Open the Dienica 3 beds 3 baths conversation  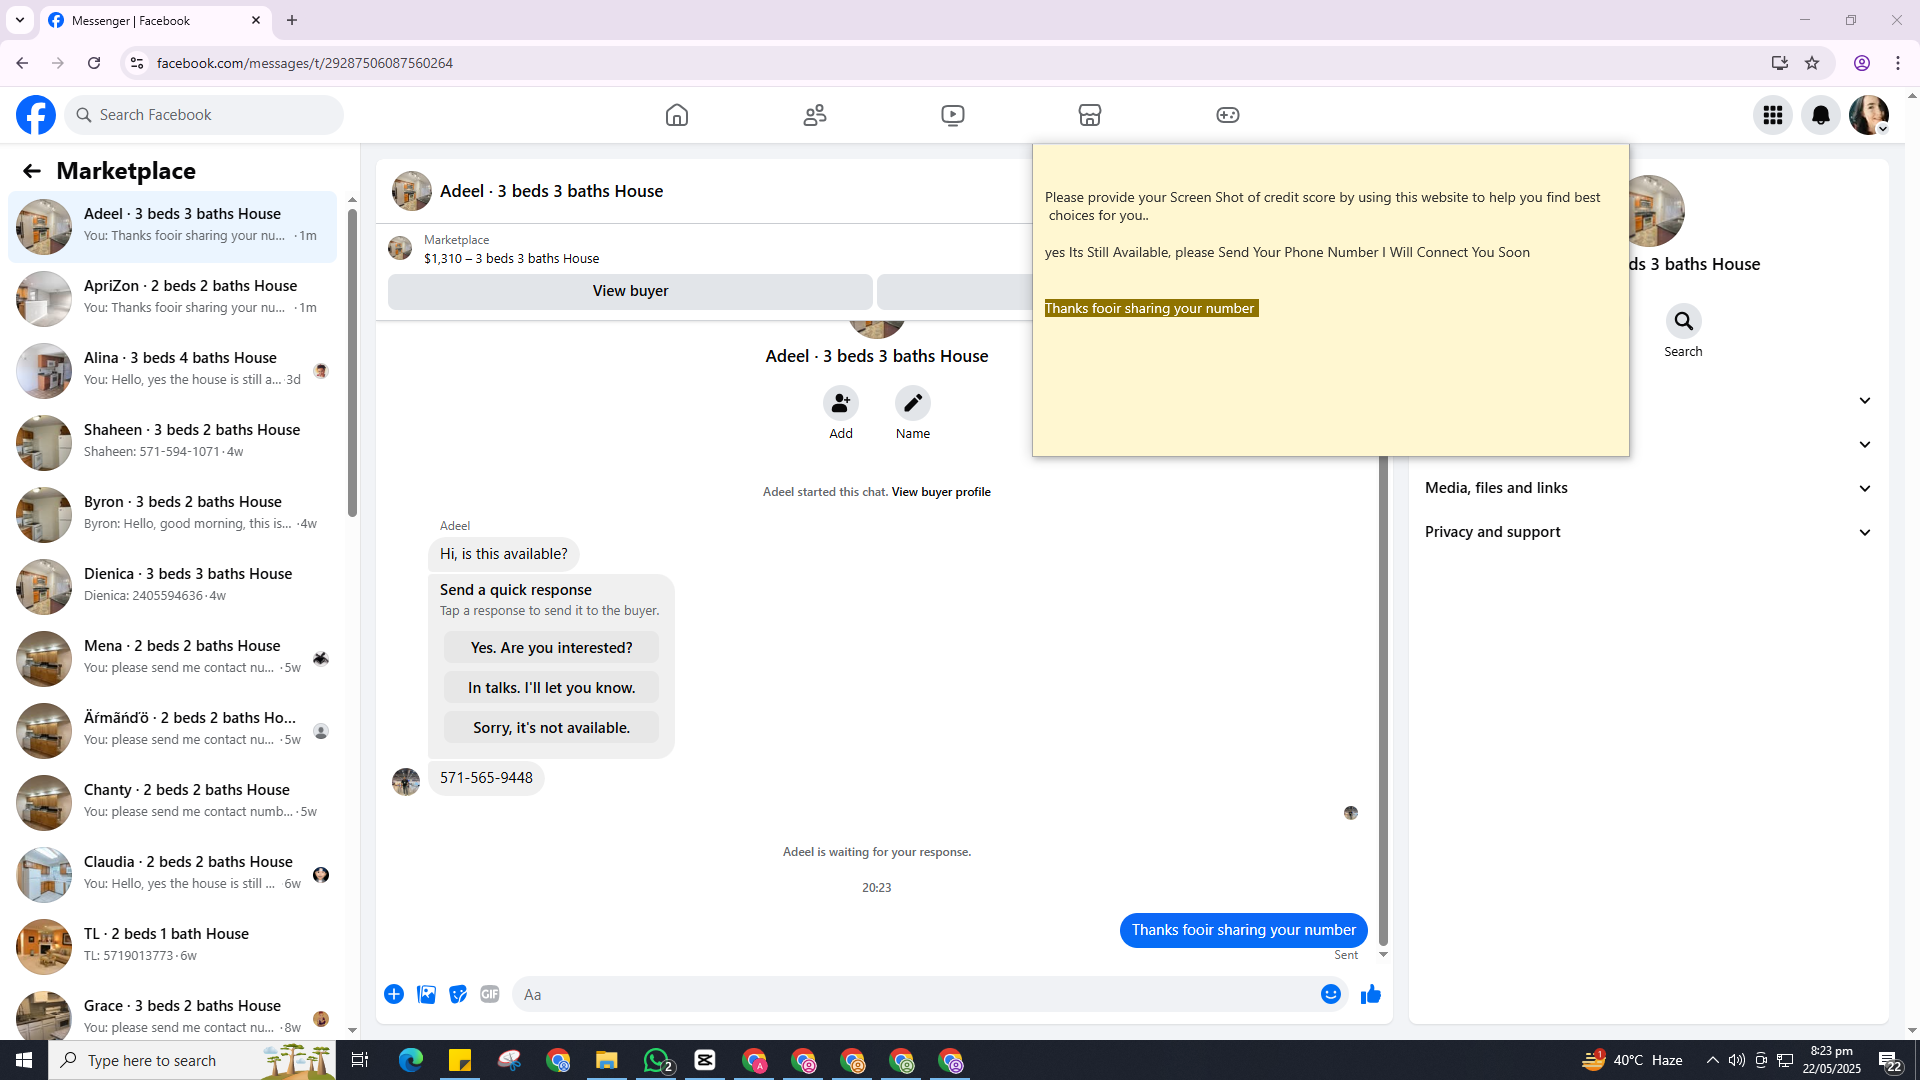[172, 587]
